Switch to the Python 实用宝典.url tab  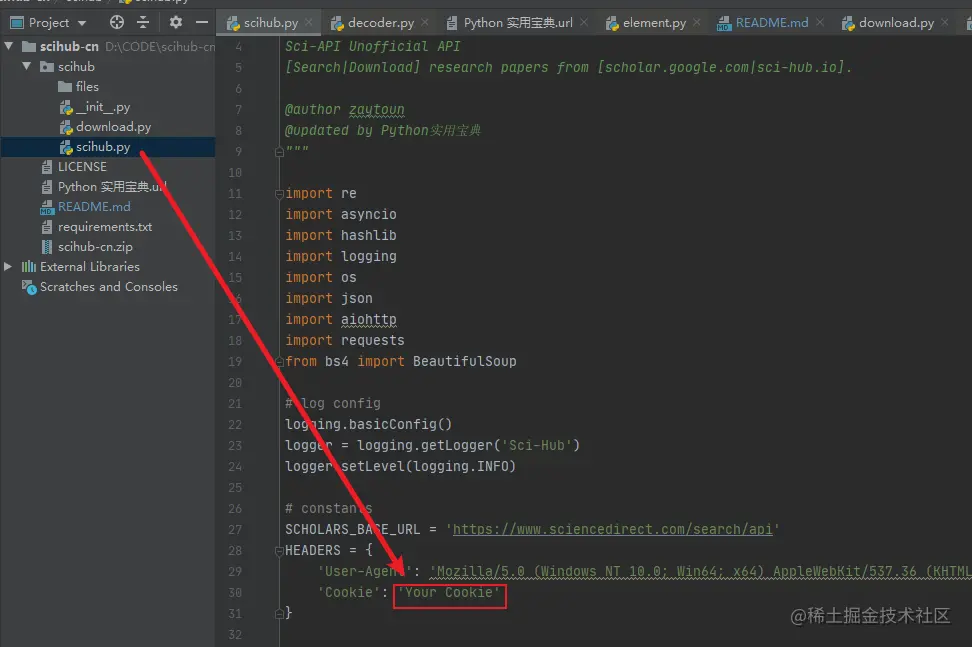coord(518,23)
